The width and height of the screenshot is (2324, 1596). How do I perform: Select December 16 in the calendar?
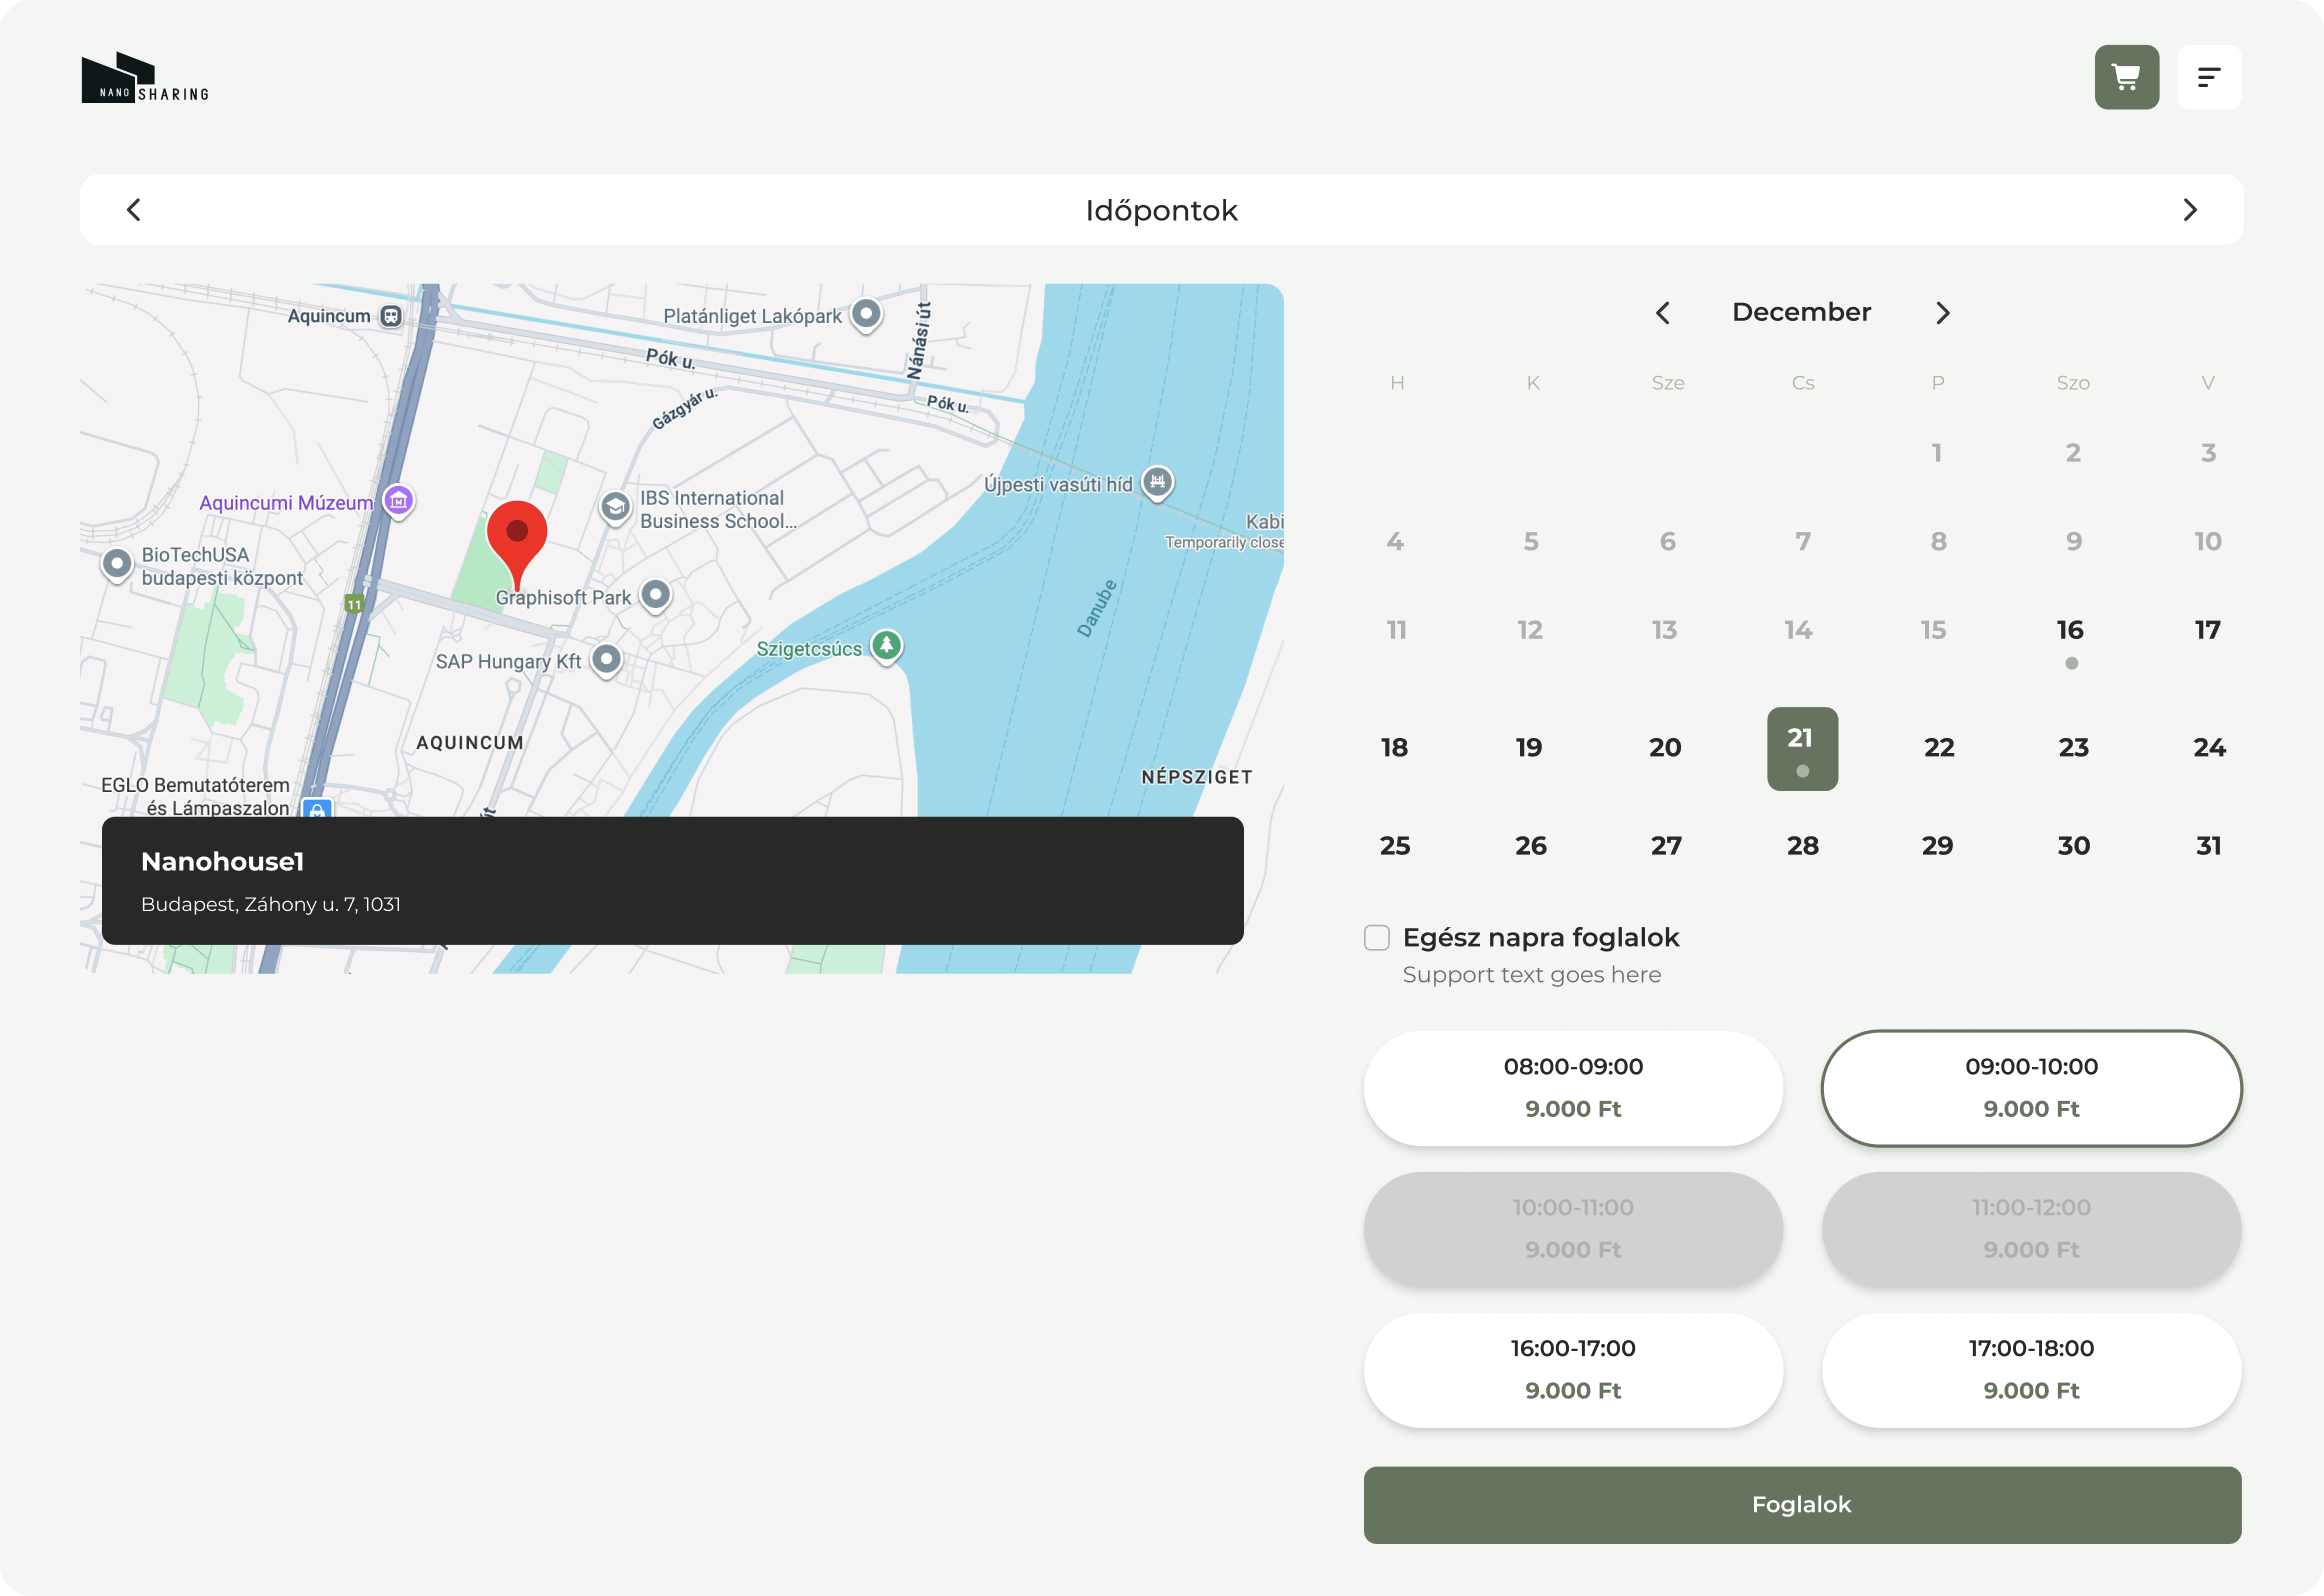(2071, 630)
